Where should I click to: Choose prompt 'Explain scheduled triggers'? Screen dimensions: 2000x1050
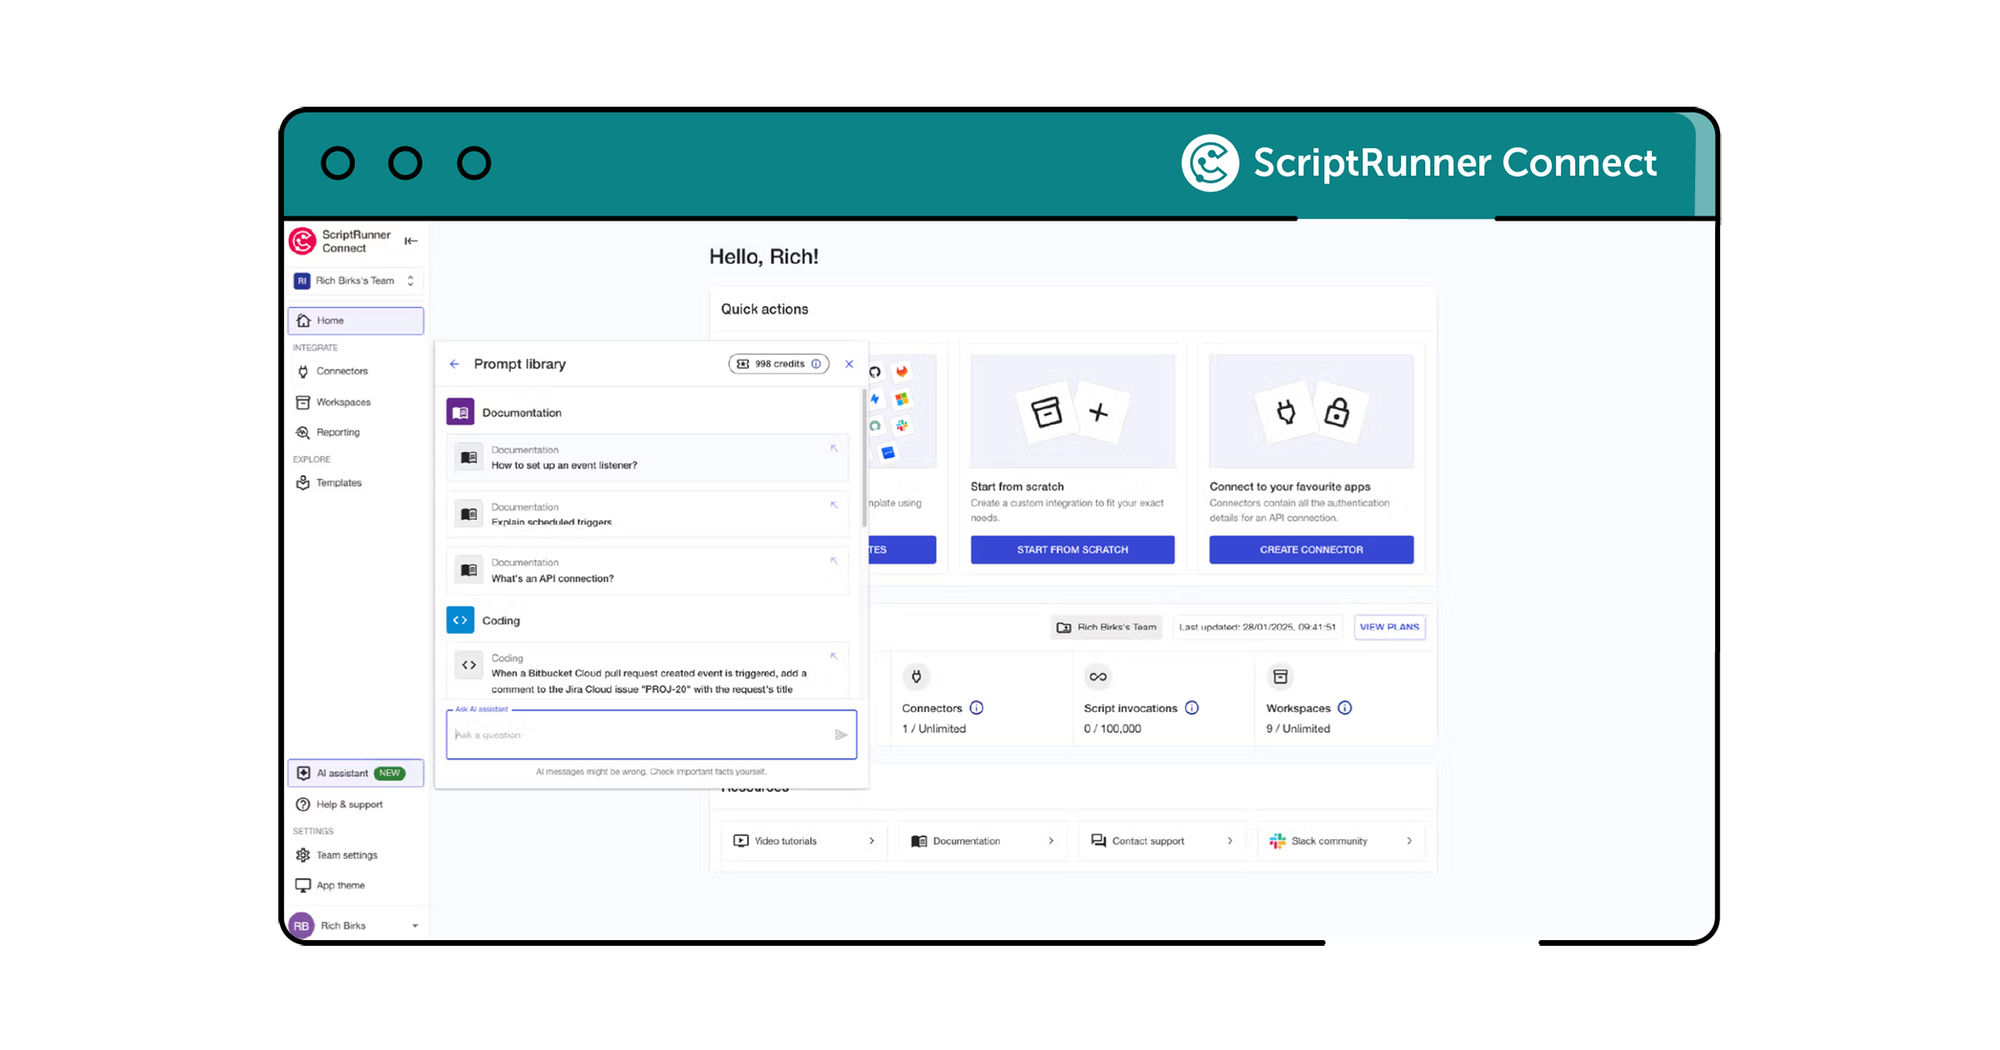pos(648,514)
